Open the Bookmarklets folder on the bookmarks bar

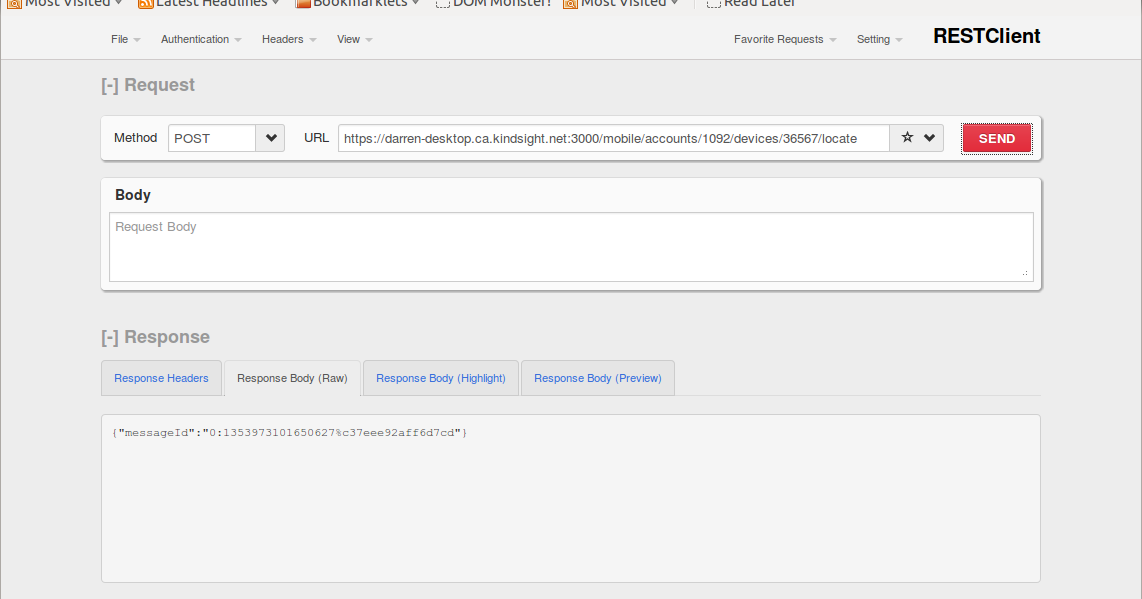pos(356,4)
